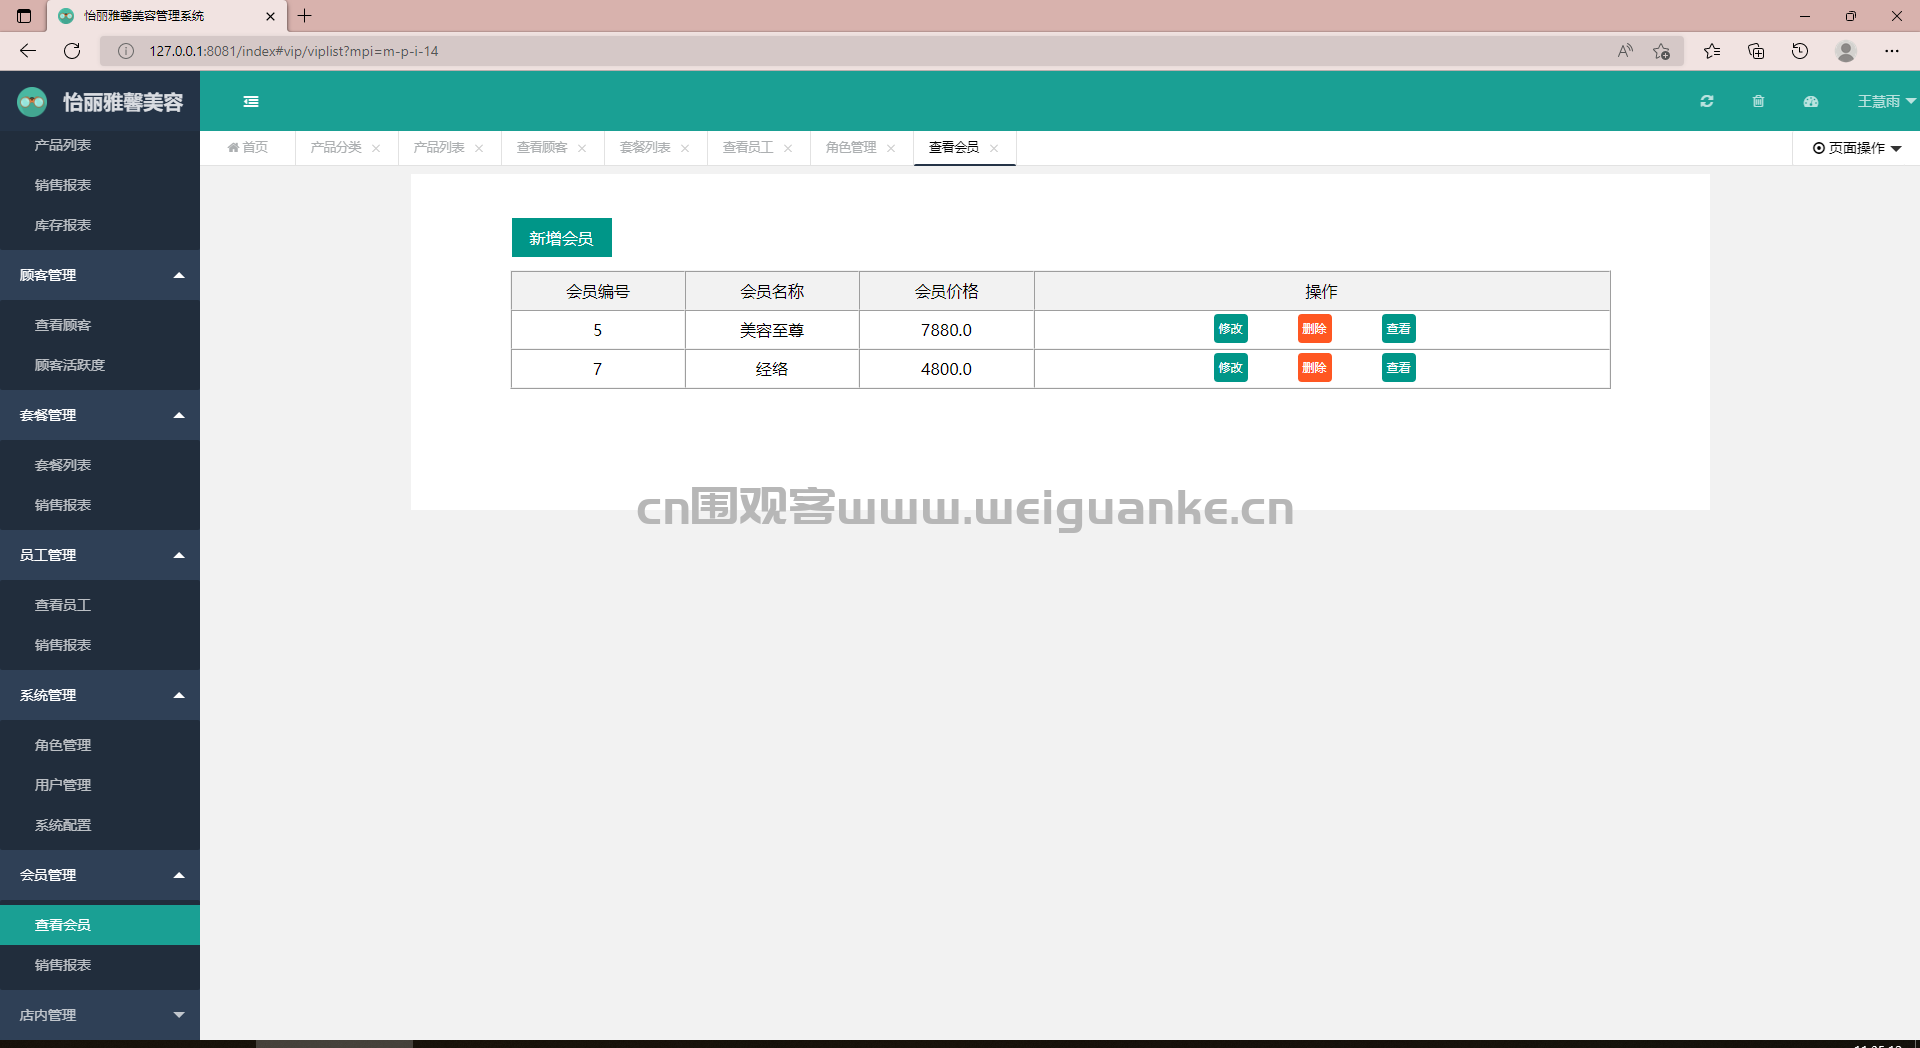
Task: Switch to the 查看顾客 tab
Action: (542, 147)
